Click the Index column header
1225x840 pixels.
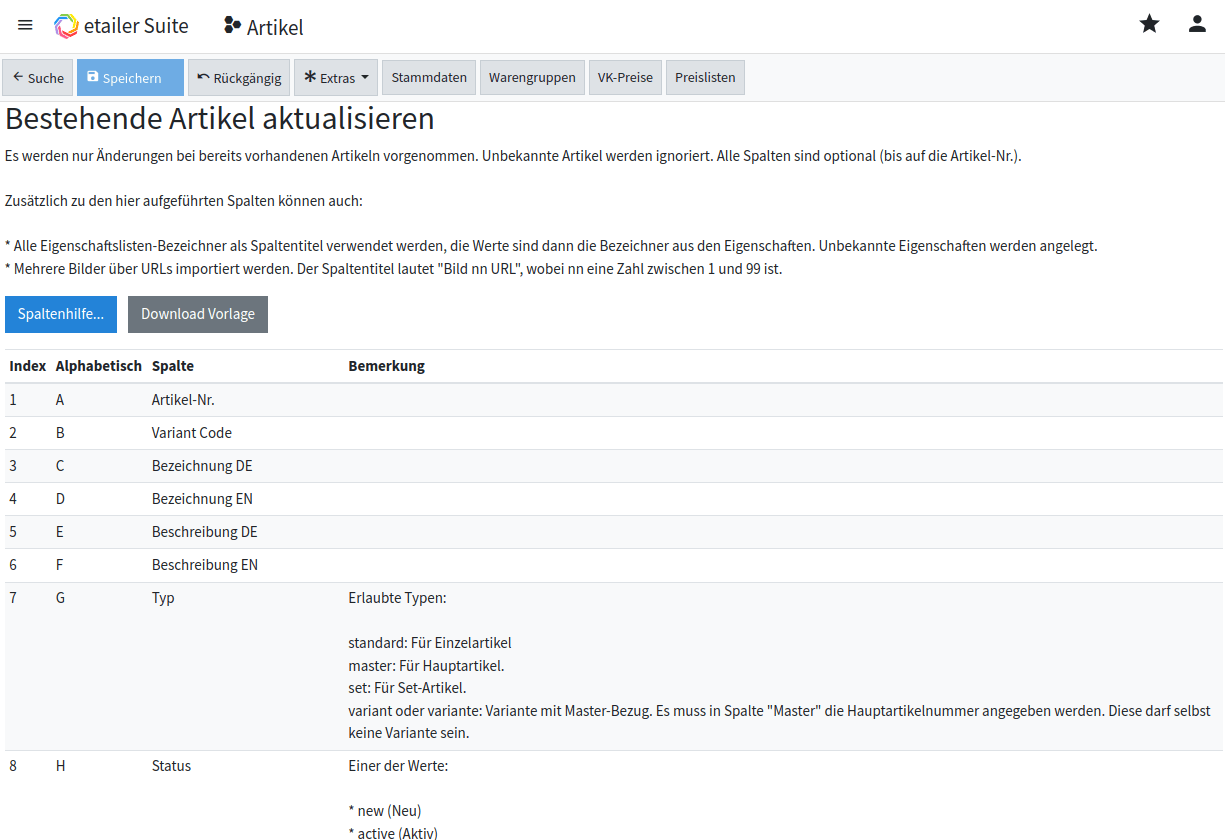point(28,366)
